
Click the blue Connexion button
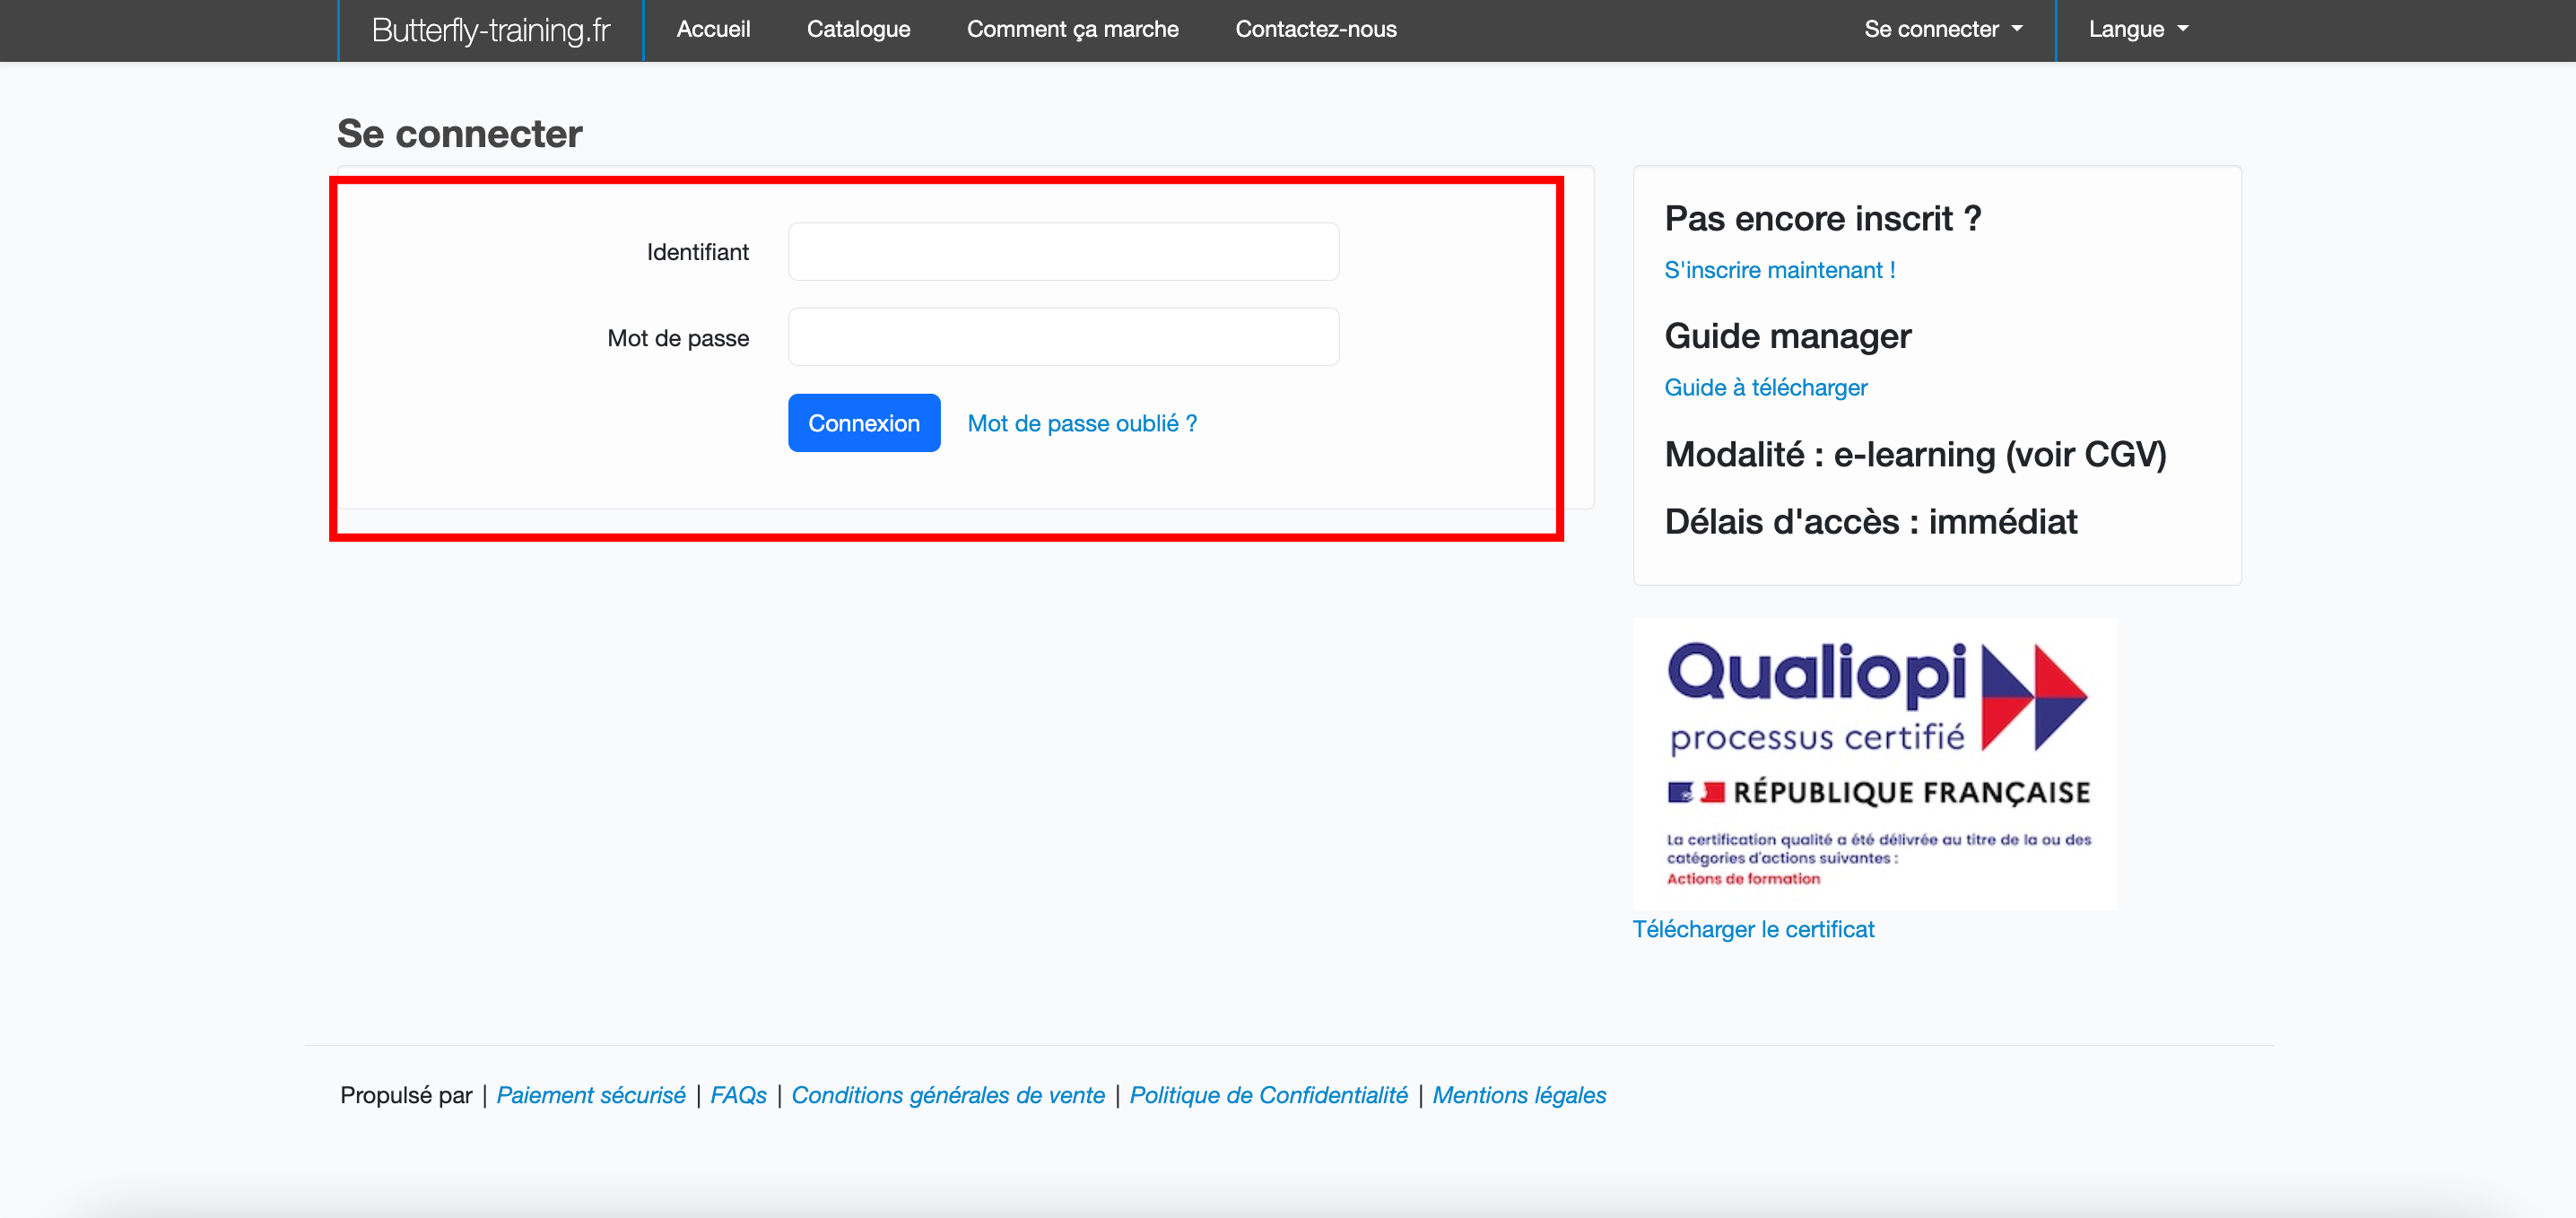click(864, 423)
